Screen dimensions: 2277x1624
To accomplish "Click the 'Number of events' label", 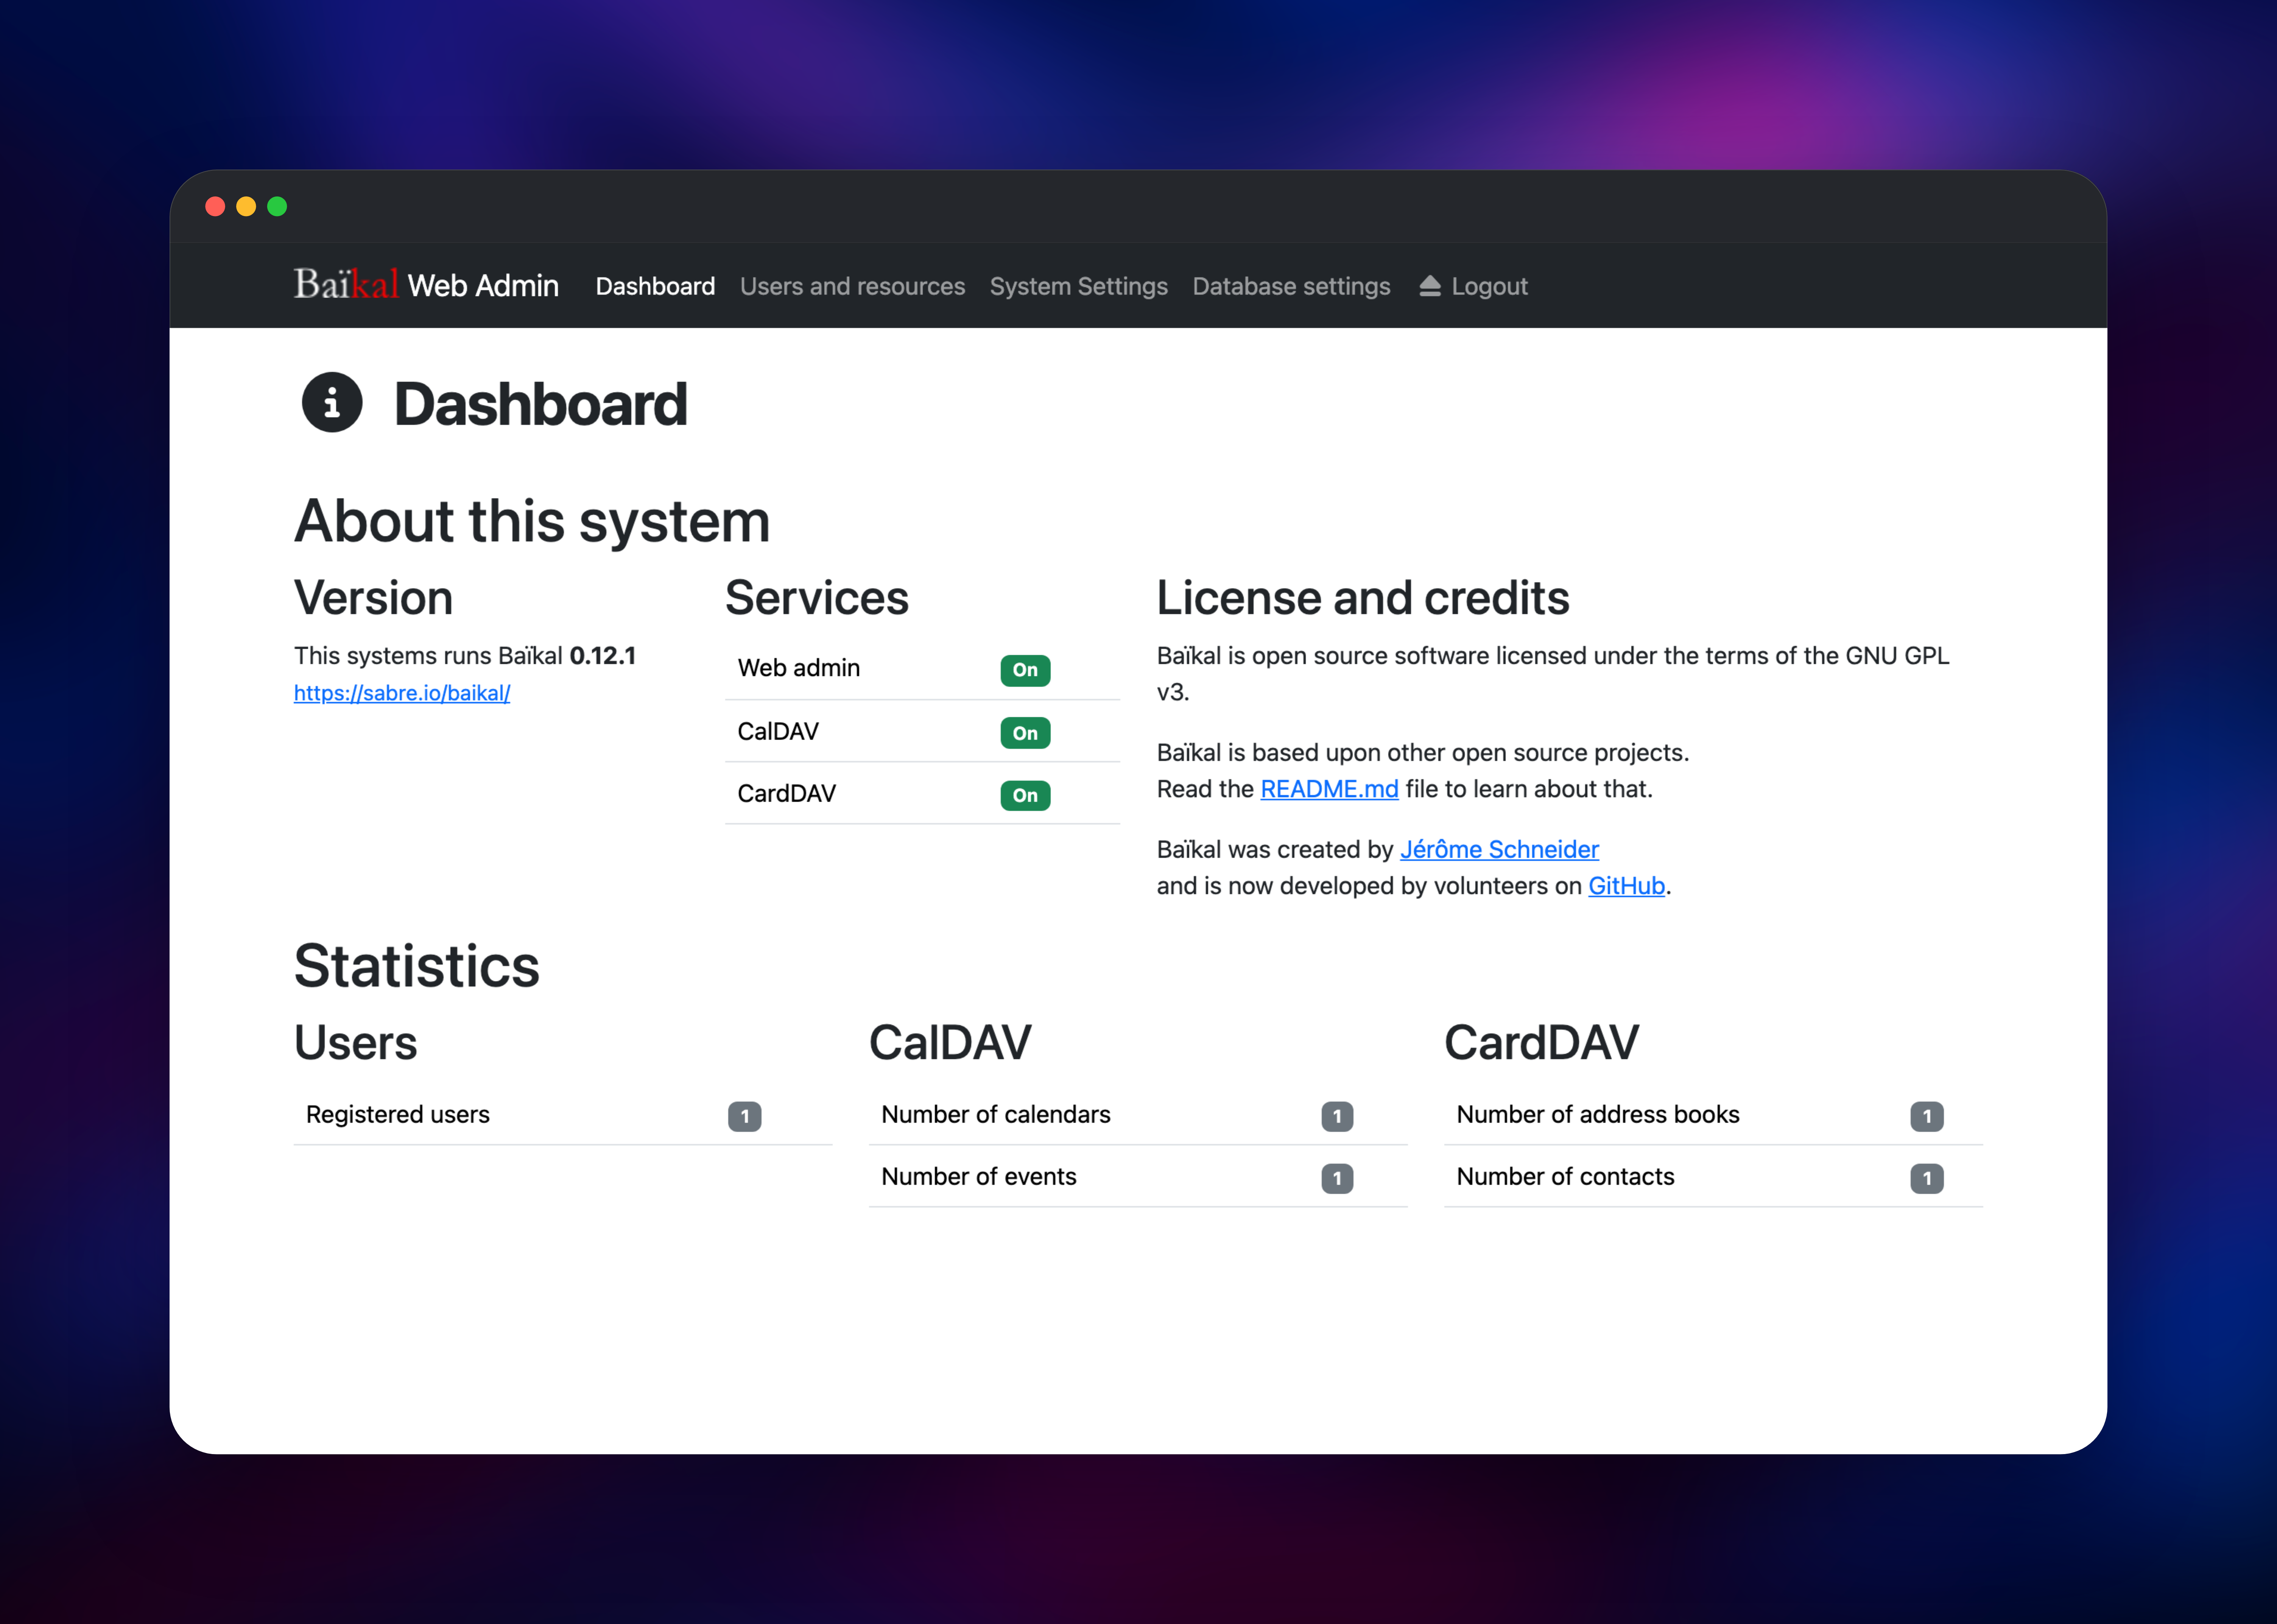I will (x=979, y=1177).
